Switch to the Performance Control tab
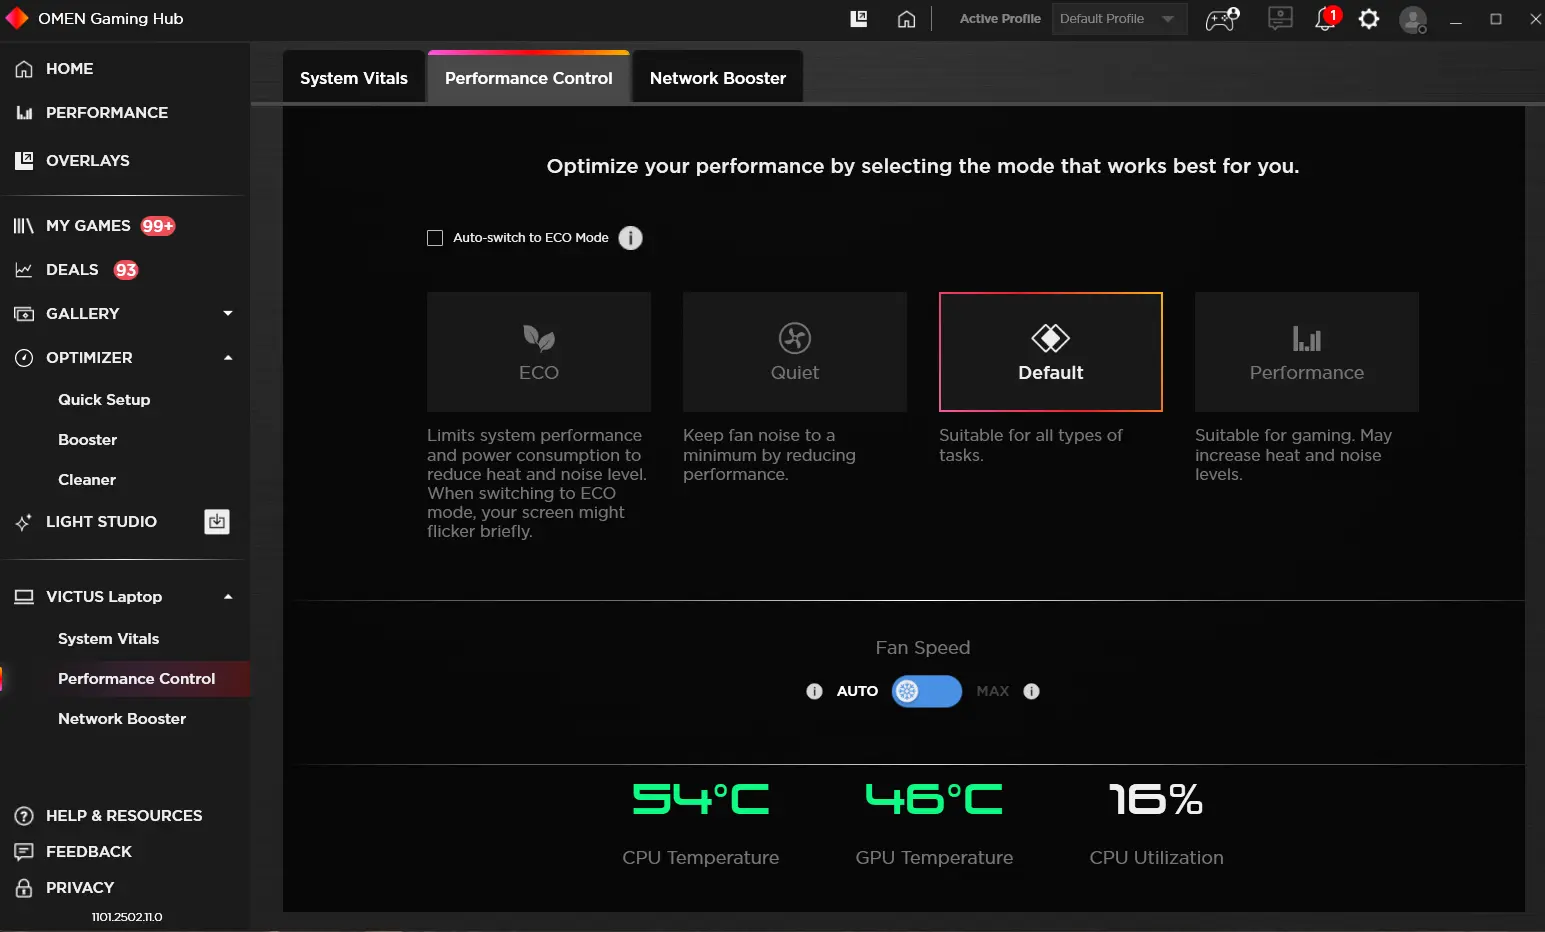Screen dimensions: 1545x932 coord(529,78)
